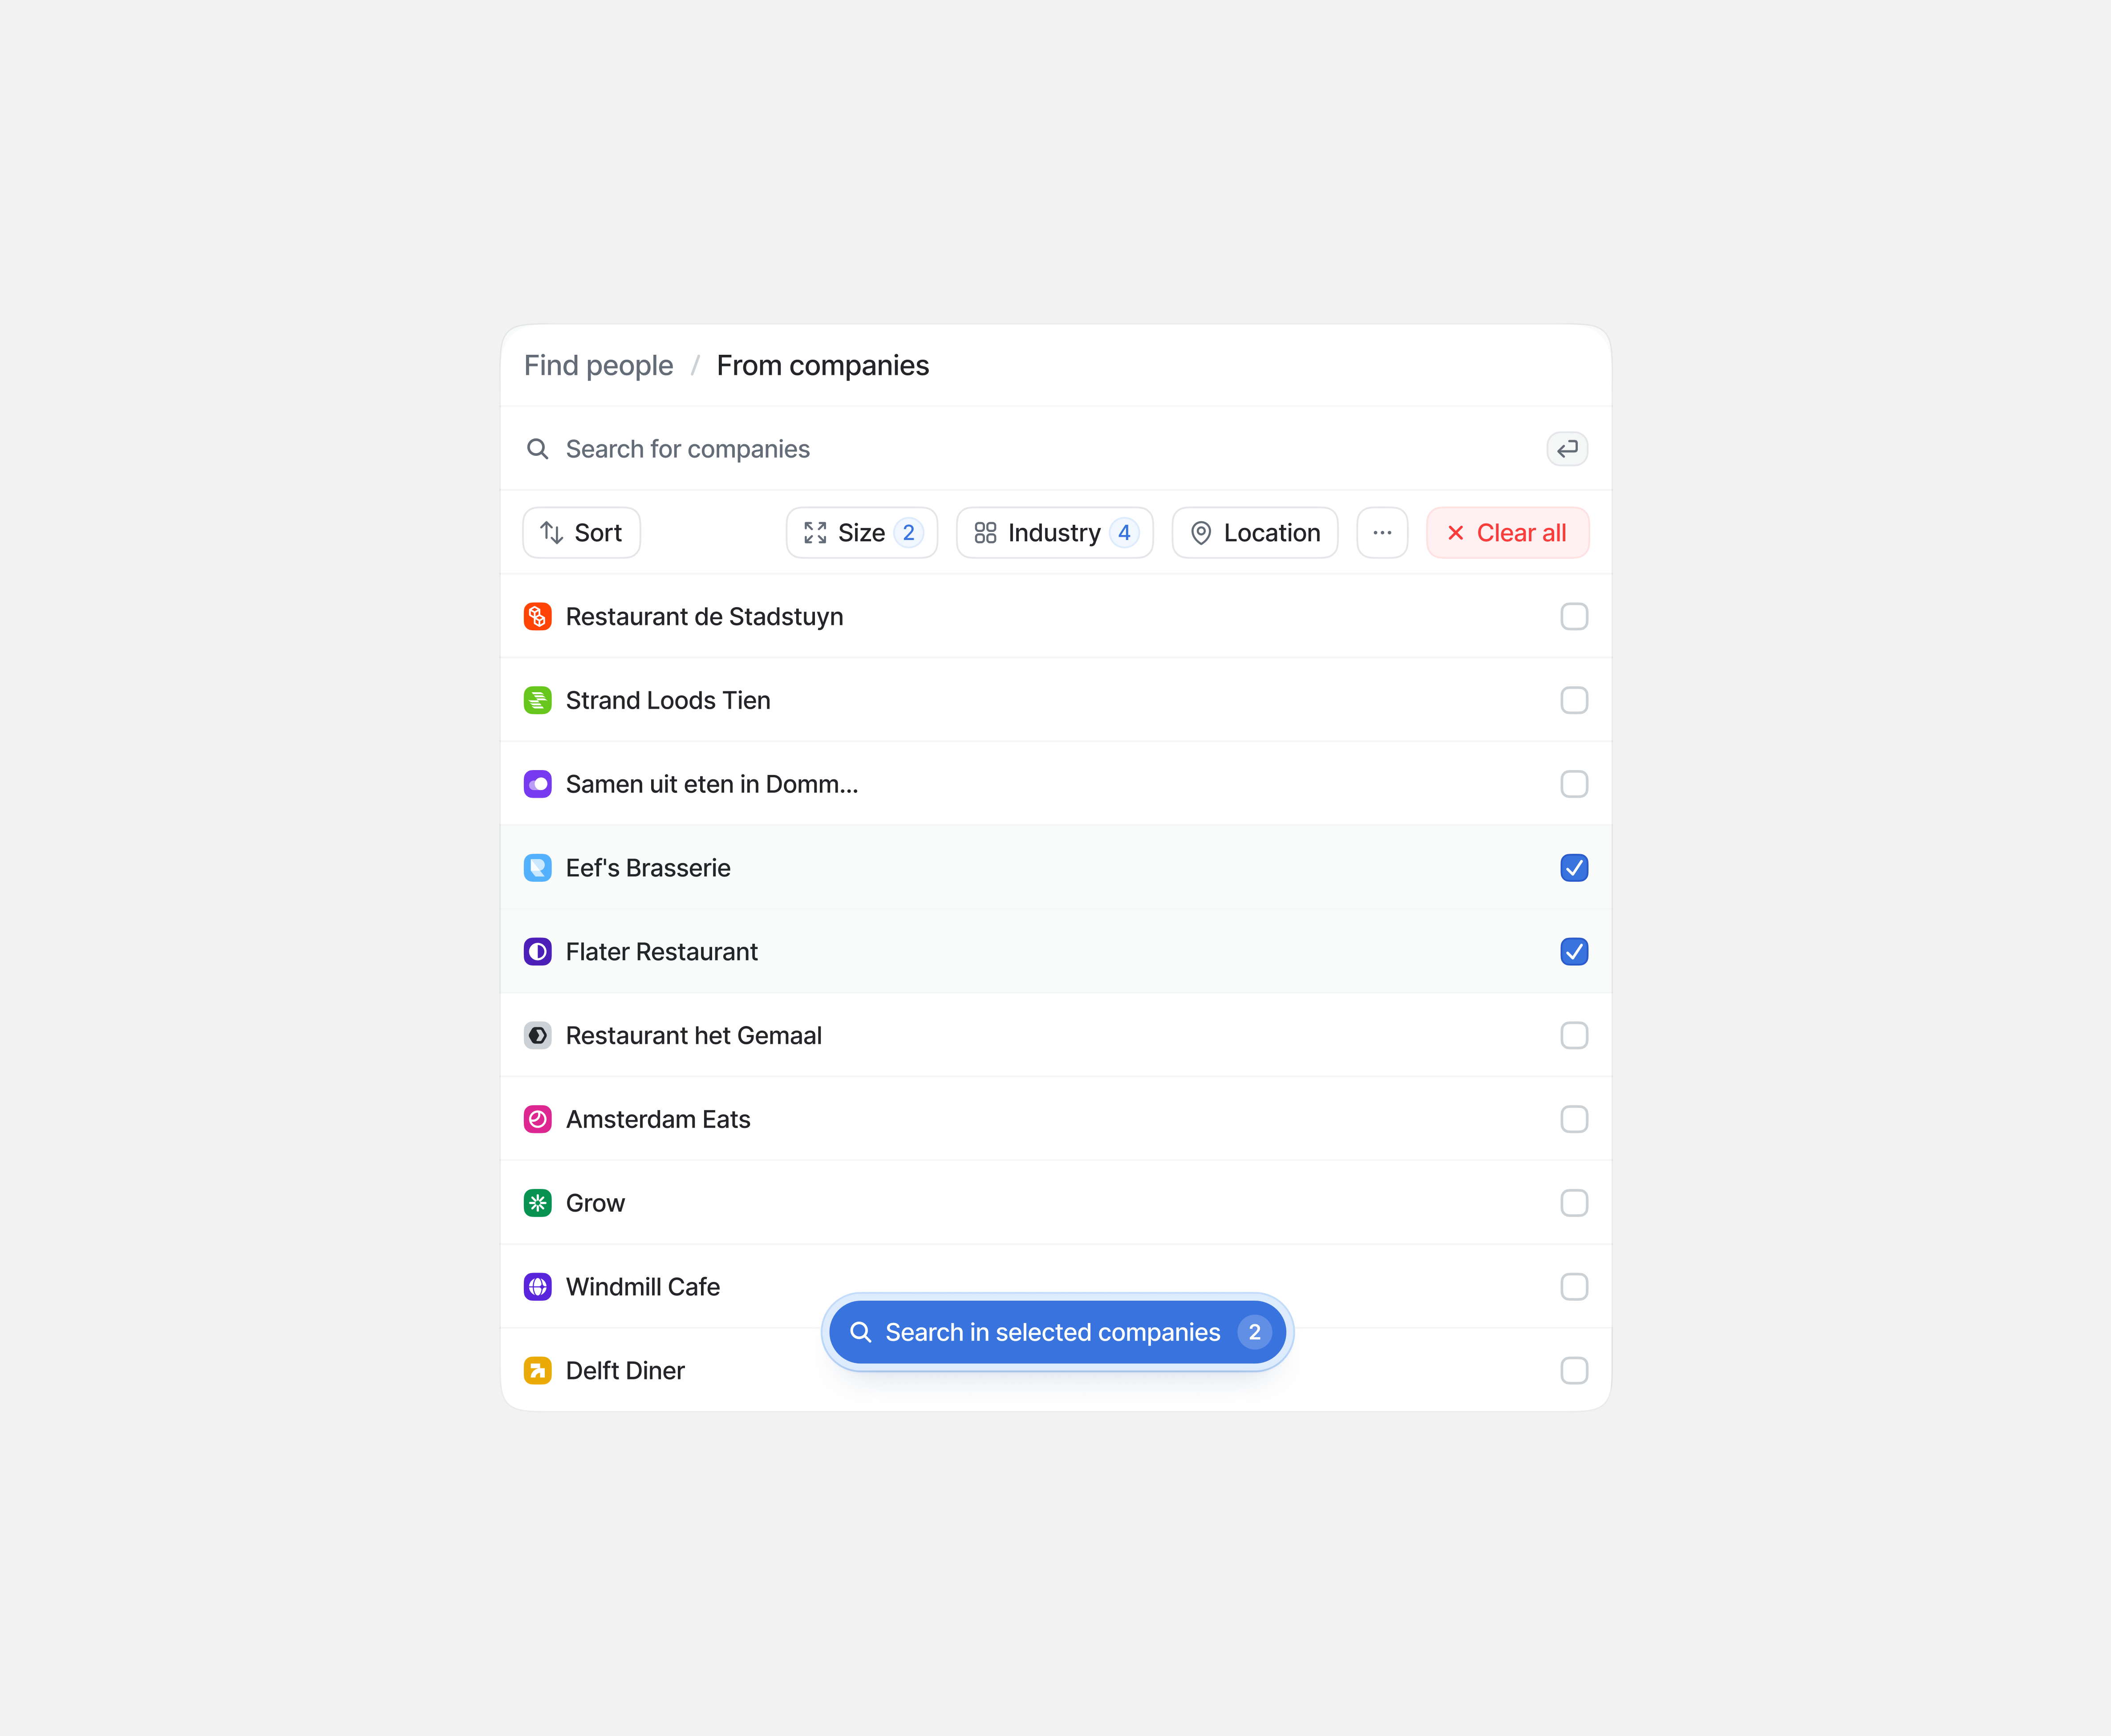Search in selected companies
Image resolution: width=2111 pixels, height=1736 pixels.
1055,1332
